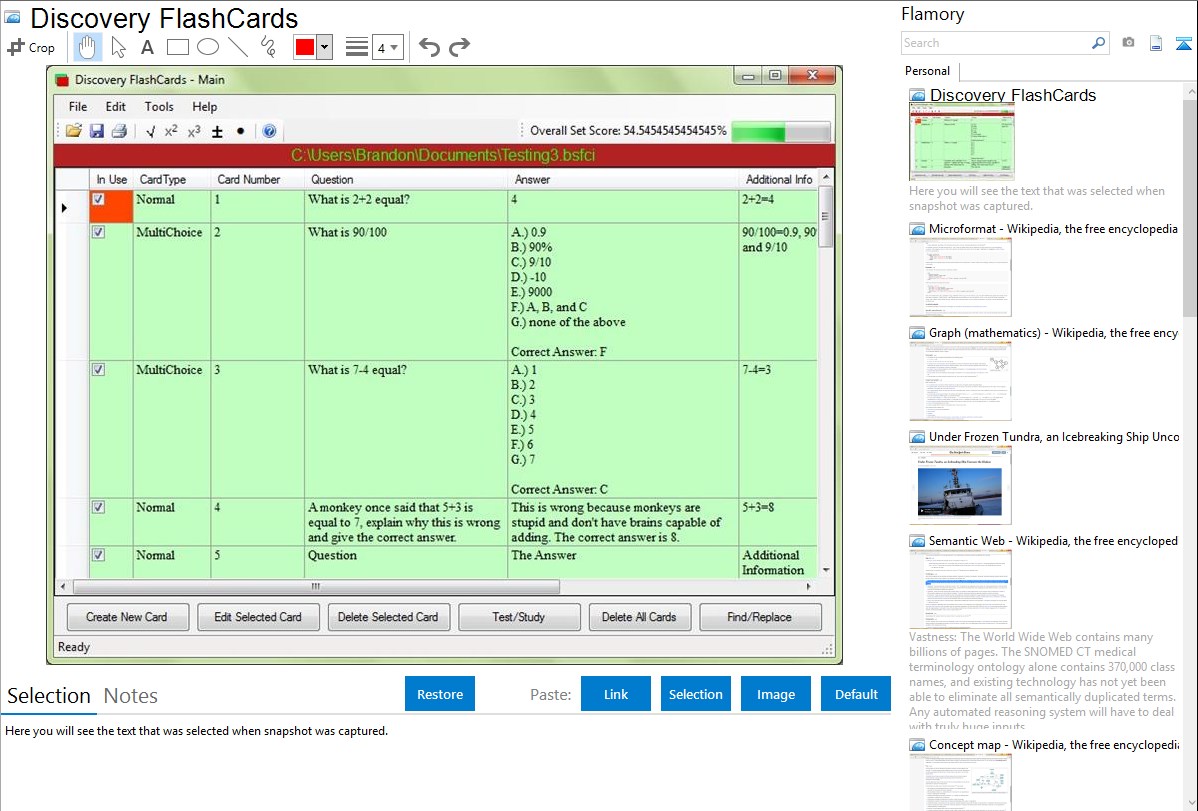Pick the text annotation tool A
1198x811 pixels.
pos(147,47)
